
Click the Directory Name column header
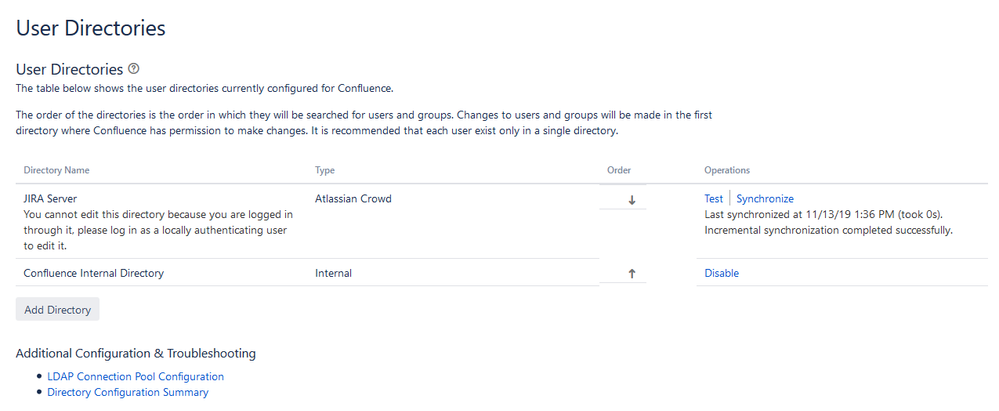57,170
